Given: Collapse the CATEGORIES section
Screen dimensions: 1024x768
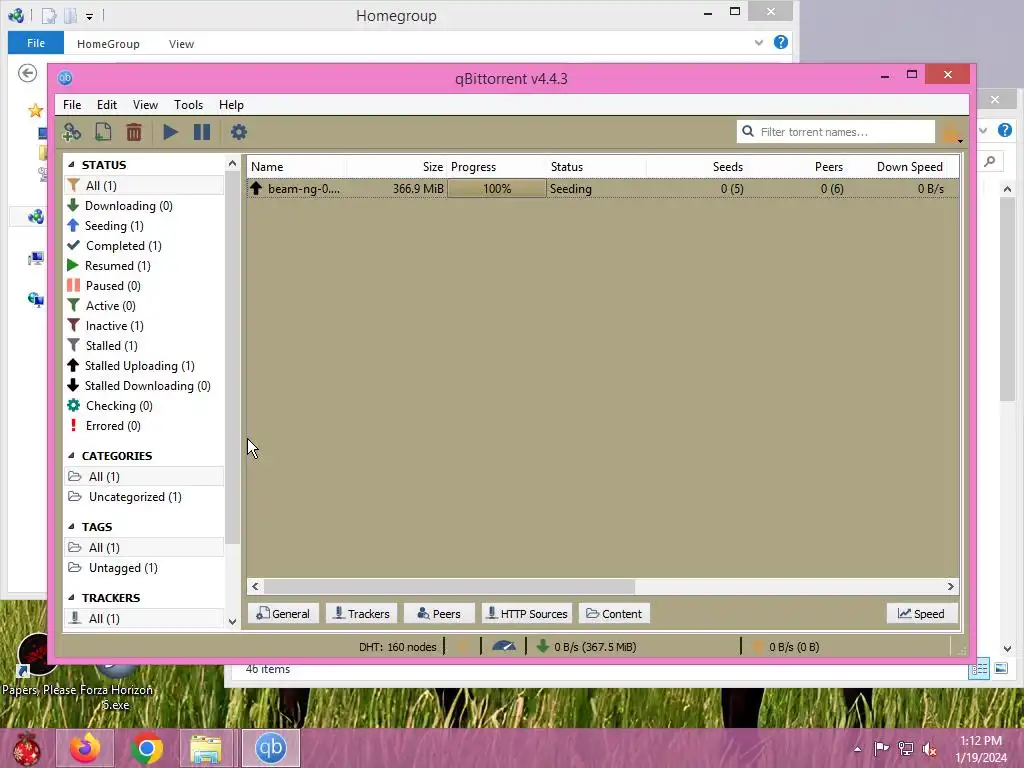Looking at the screenshot, I should [x=71, y=456].
